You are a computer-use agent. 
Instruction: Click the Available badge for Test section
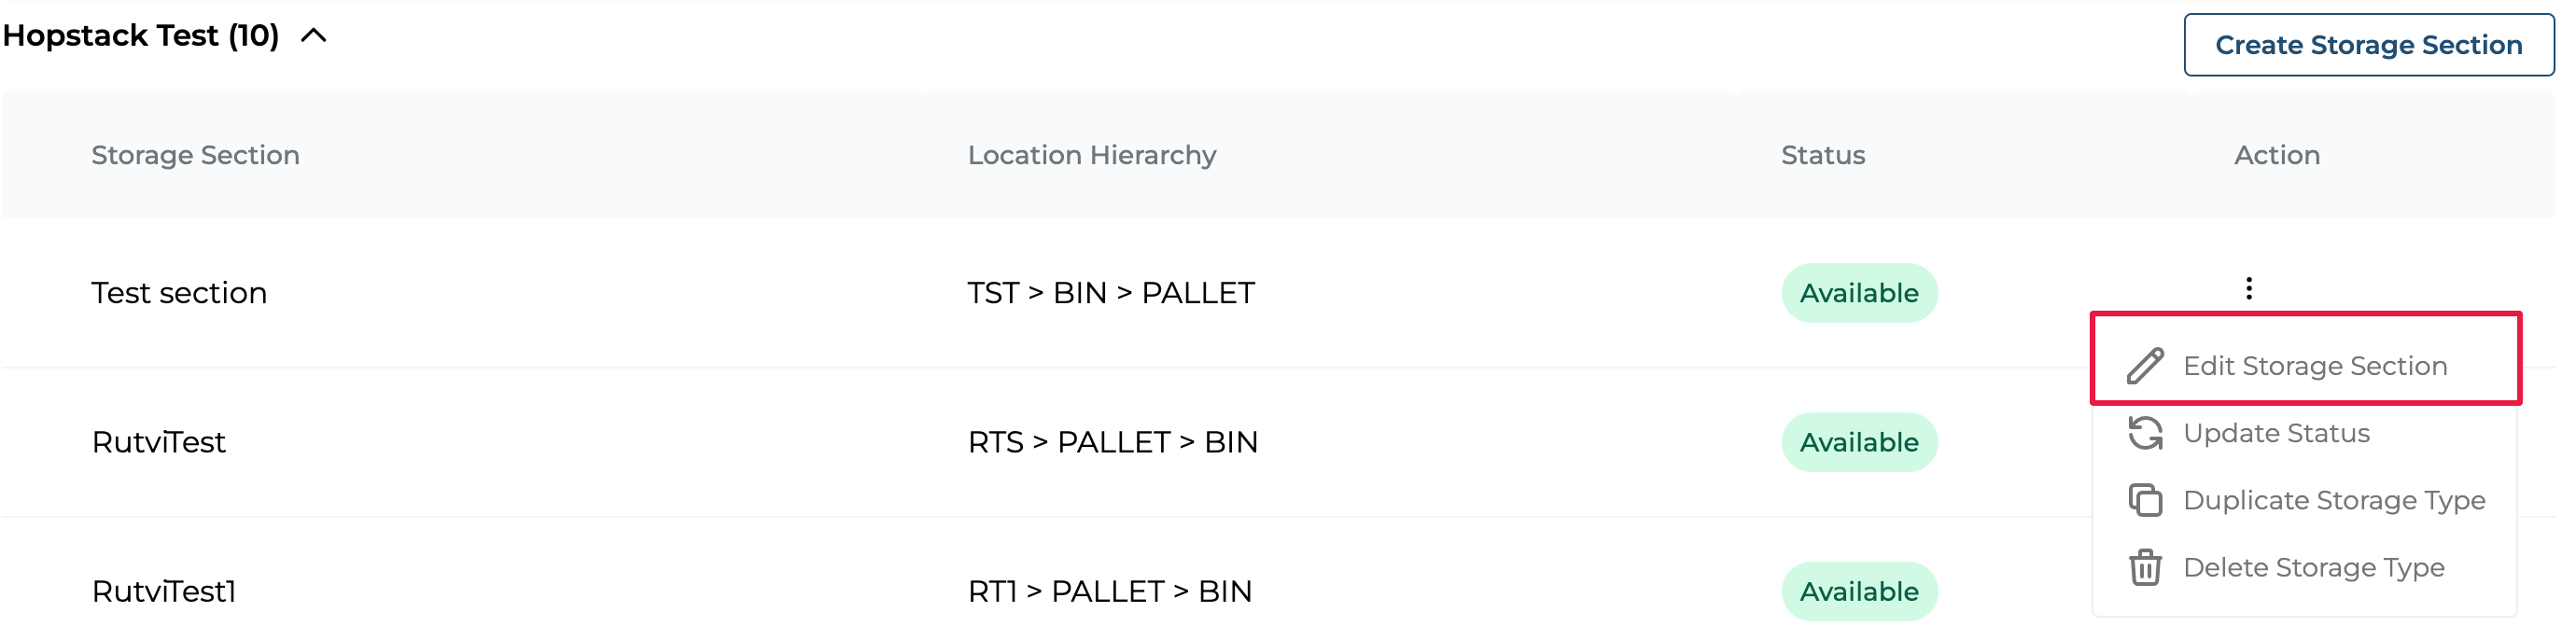coord(1858,293)
